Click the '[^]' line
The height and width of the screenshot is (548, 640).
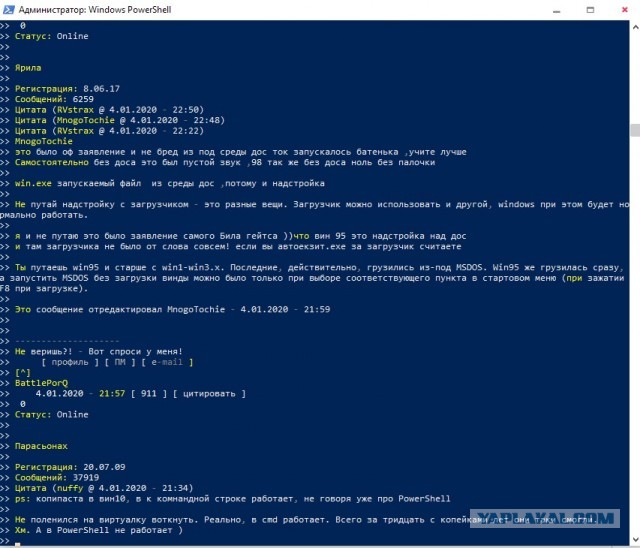pos(22,373)
